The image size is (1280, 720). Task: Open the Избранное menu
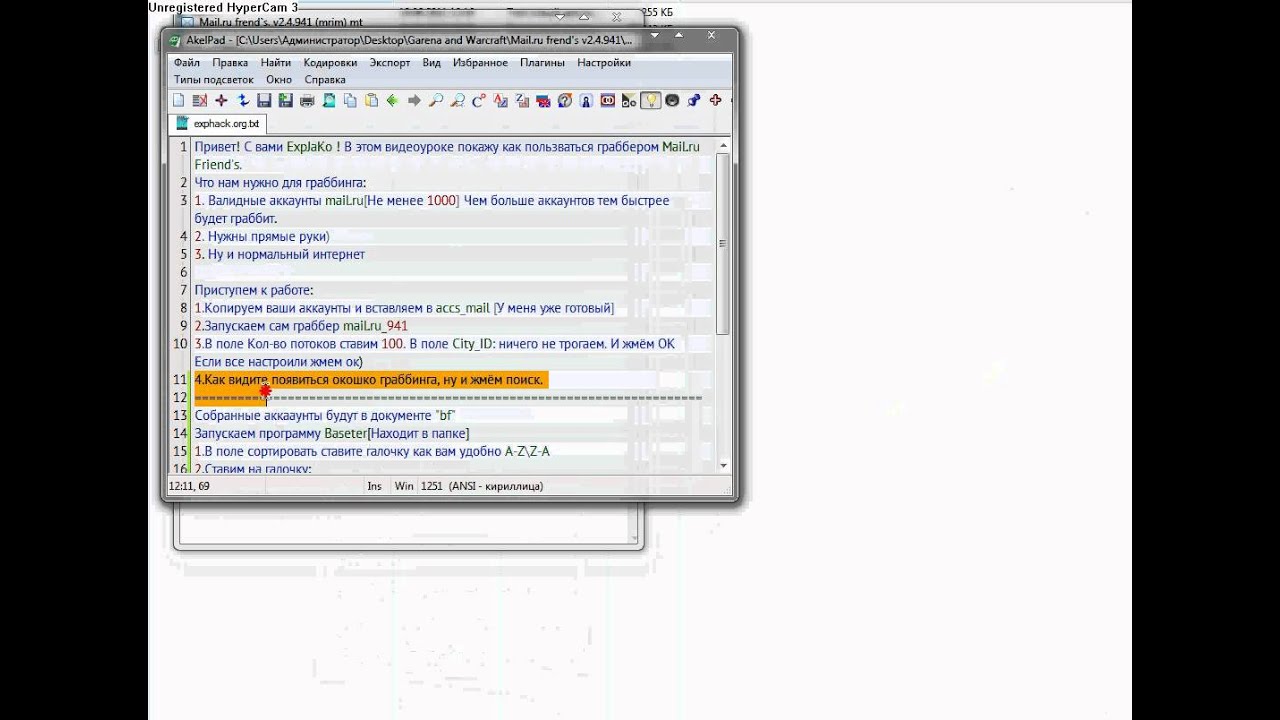[x=480, y=62]
